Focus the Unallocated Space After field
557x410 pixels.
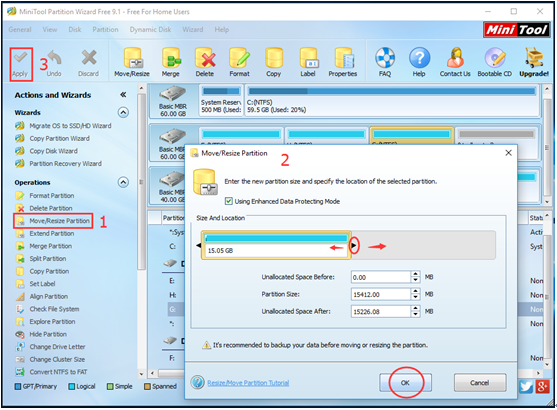pyautogui.click(x=381, y=312)
